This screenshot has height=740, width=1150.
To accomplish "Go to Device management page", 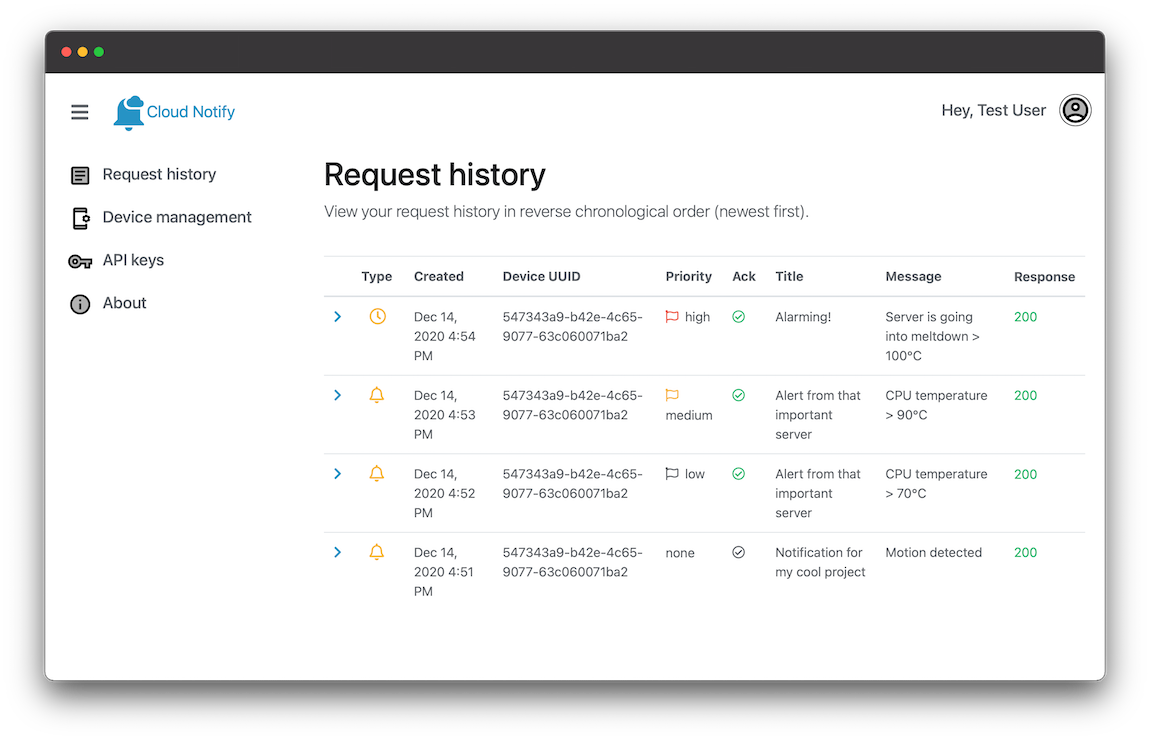I will pos(176,217).
